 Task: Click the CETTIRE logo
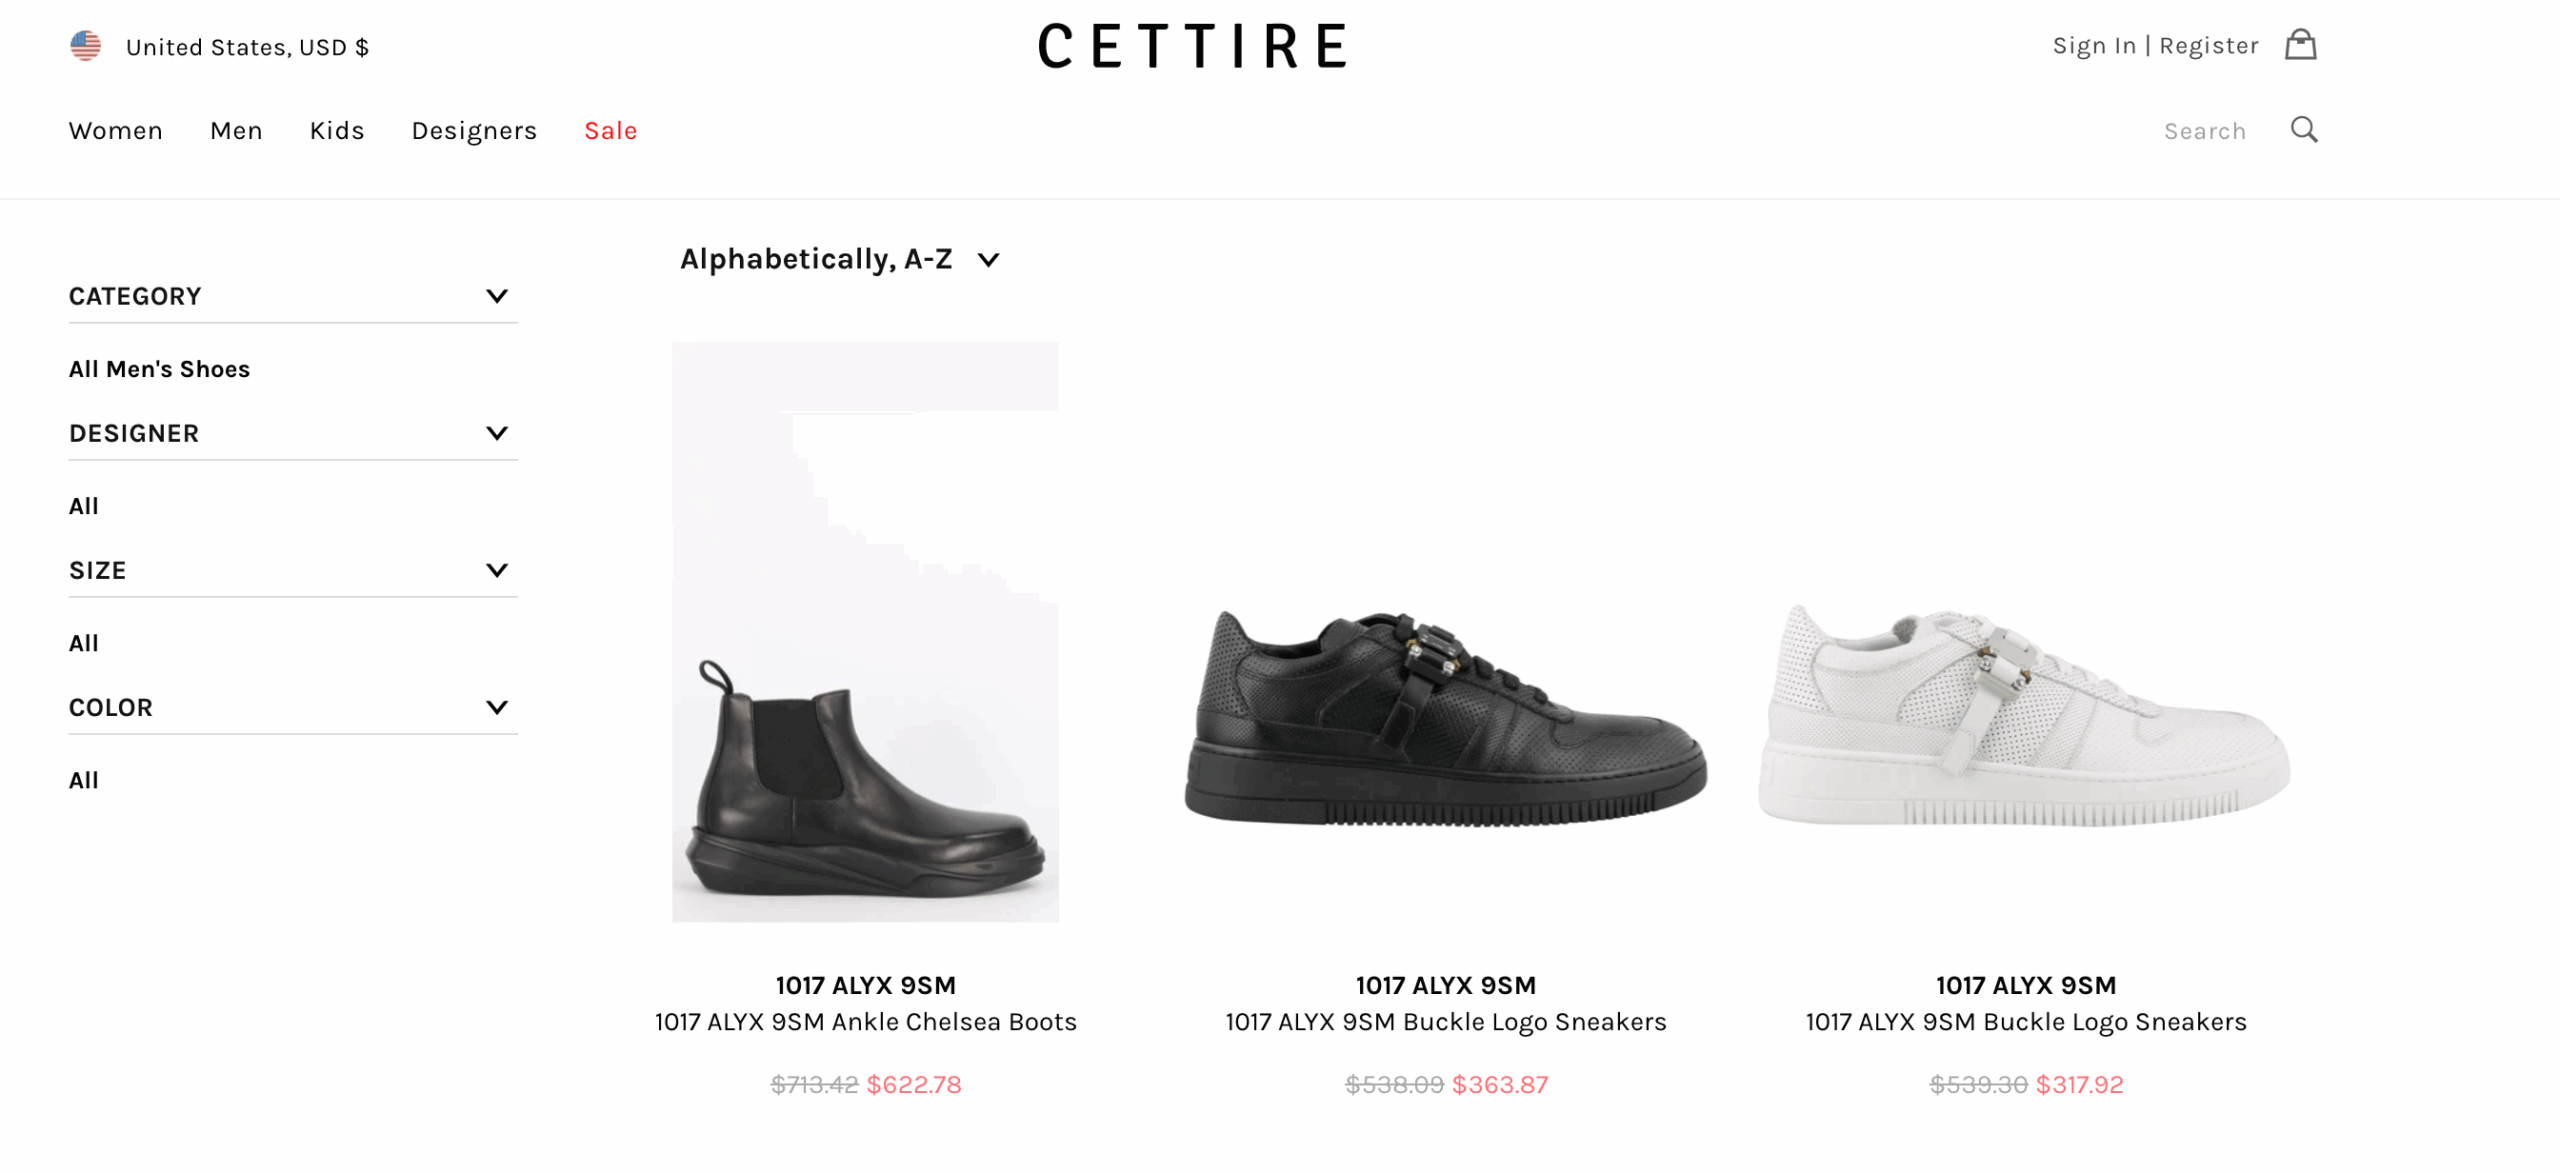click(1192, 46)
